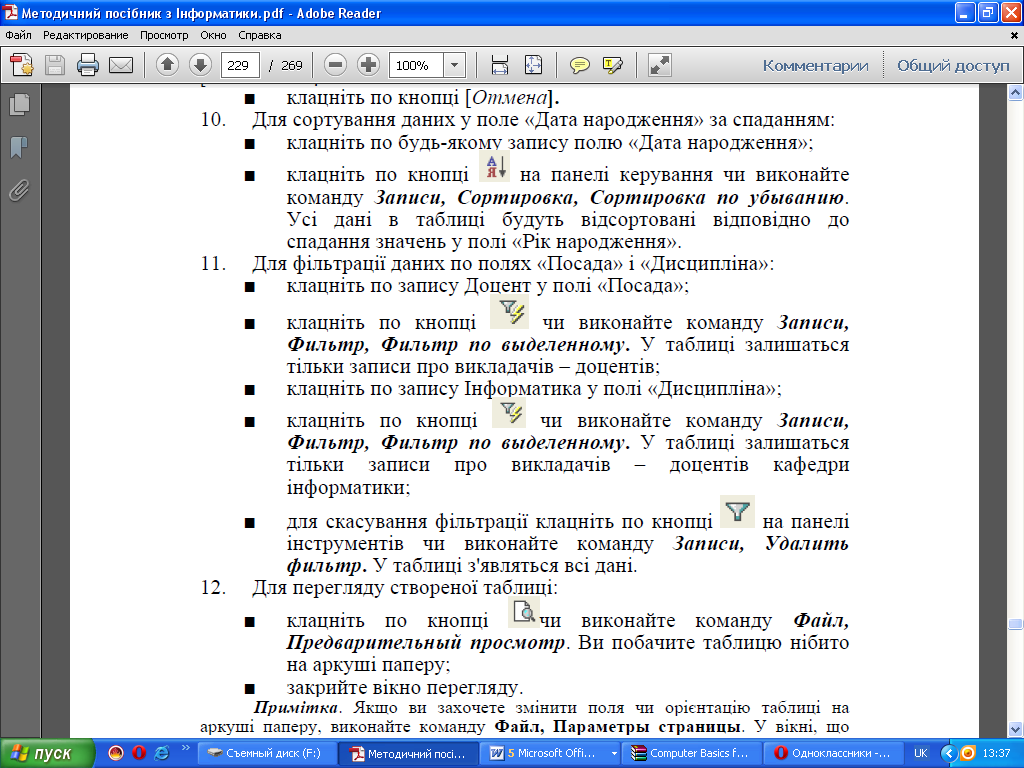Launch Opera from quick launch

click(x=138, y=753)
